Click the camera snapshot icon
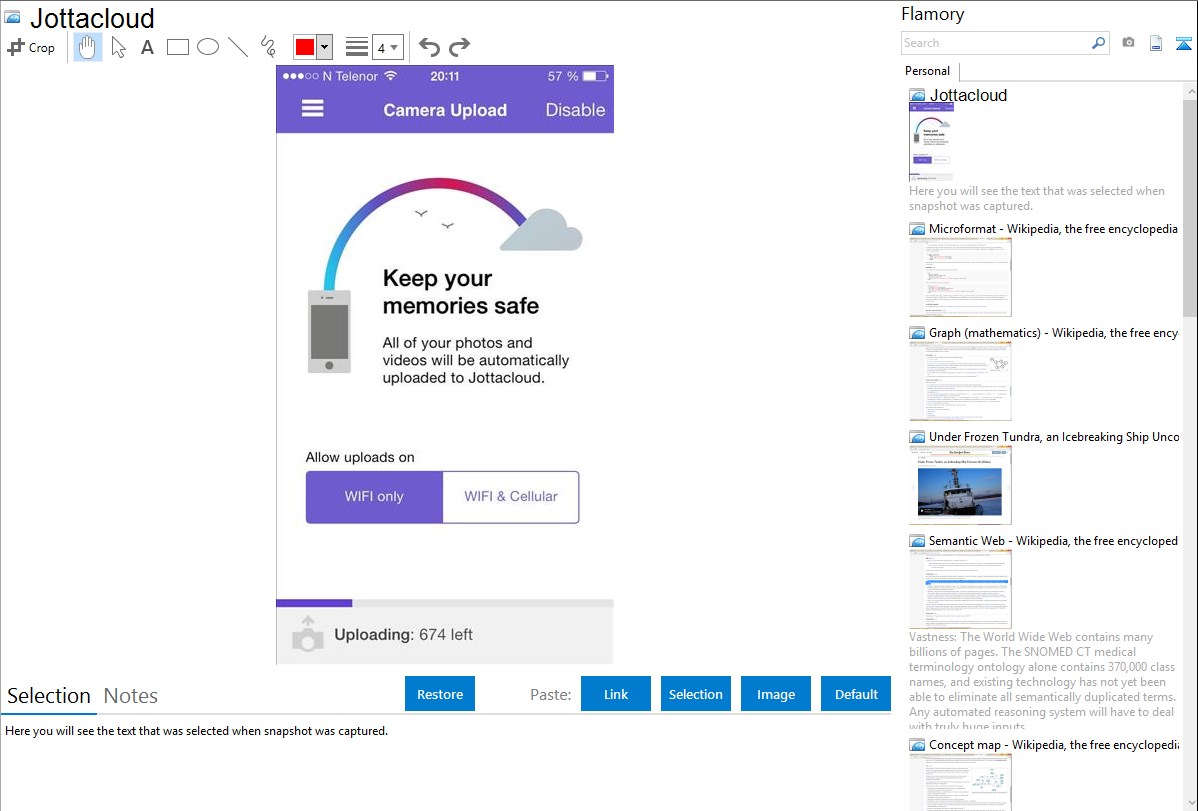Screen dimensions: 1198x811 [x=1128, y=43]
